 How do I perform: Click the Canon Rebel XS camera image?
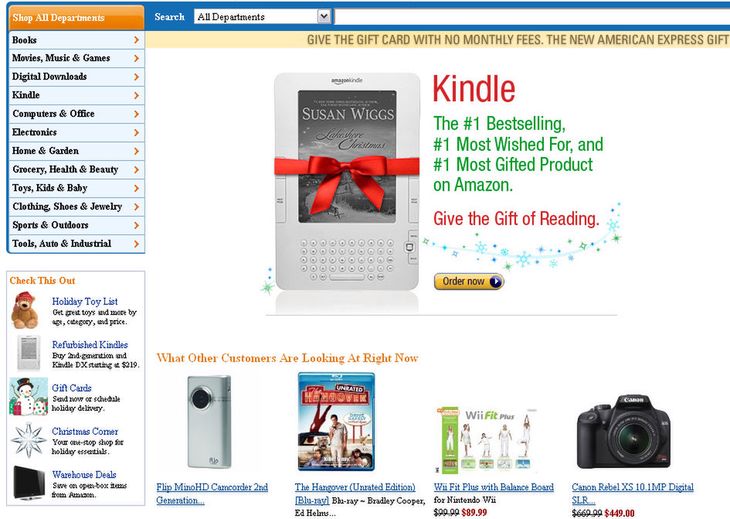624,431
